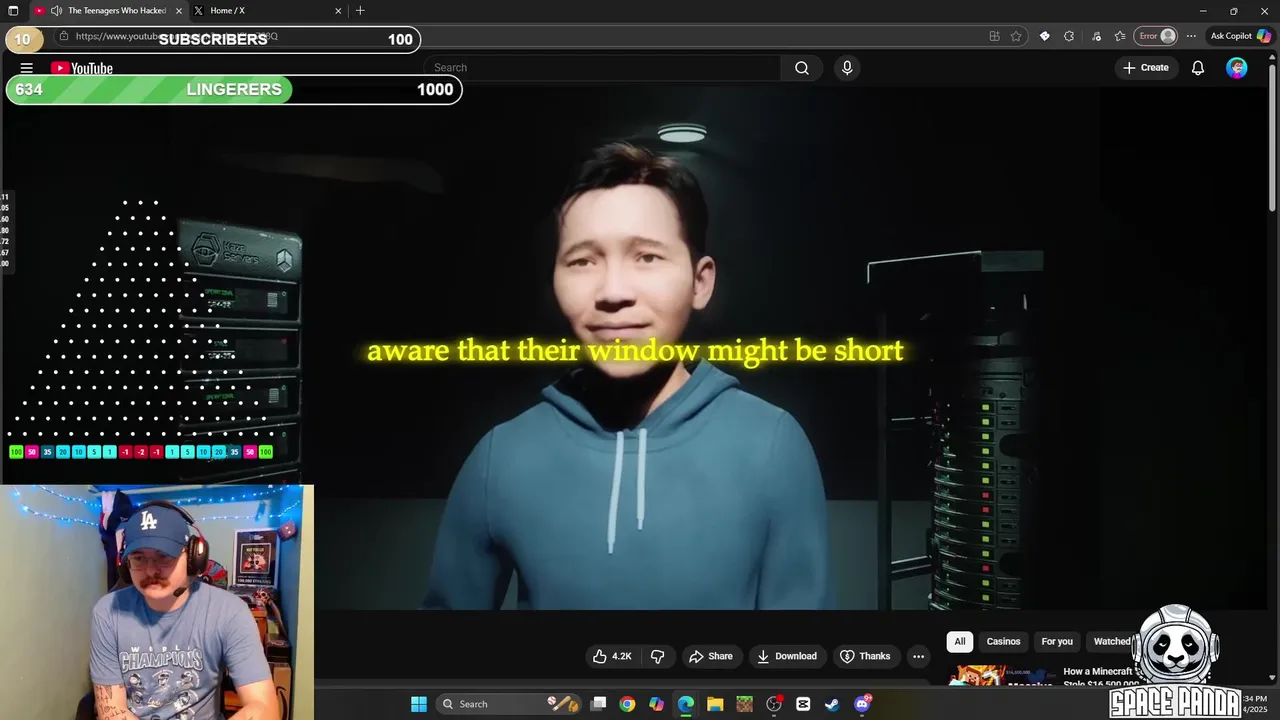Download the video
This screenshot has height=720, width=1280.
(x=787, y=656)
